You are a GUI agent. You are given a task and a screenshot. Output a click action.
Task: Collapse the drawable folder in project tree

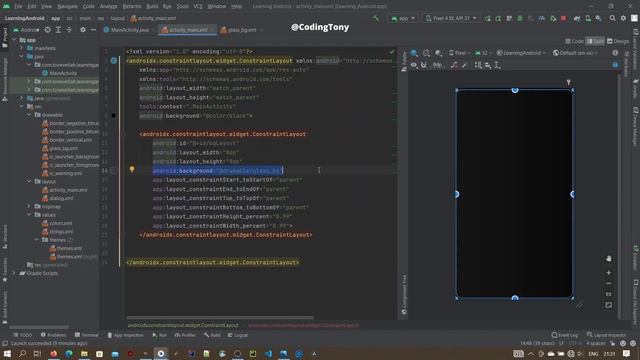point(29,115)
